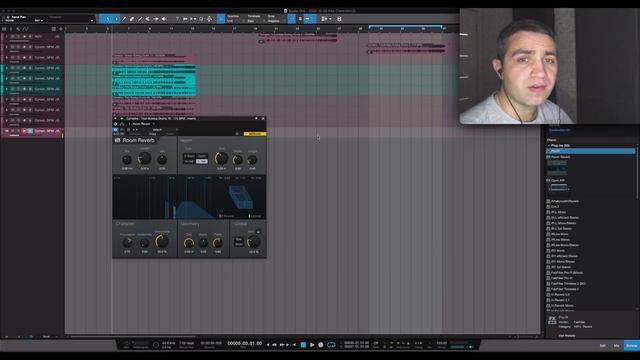Viewport: 640px width, 360px height.
Task: Click the Play button in transport
Action: (312, 345)
